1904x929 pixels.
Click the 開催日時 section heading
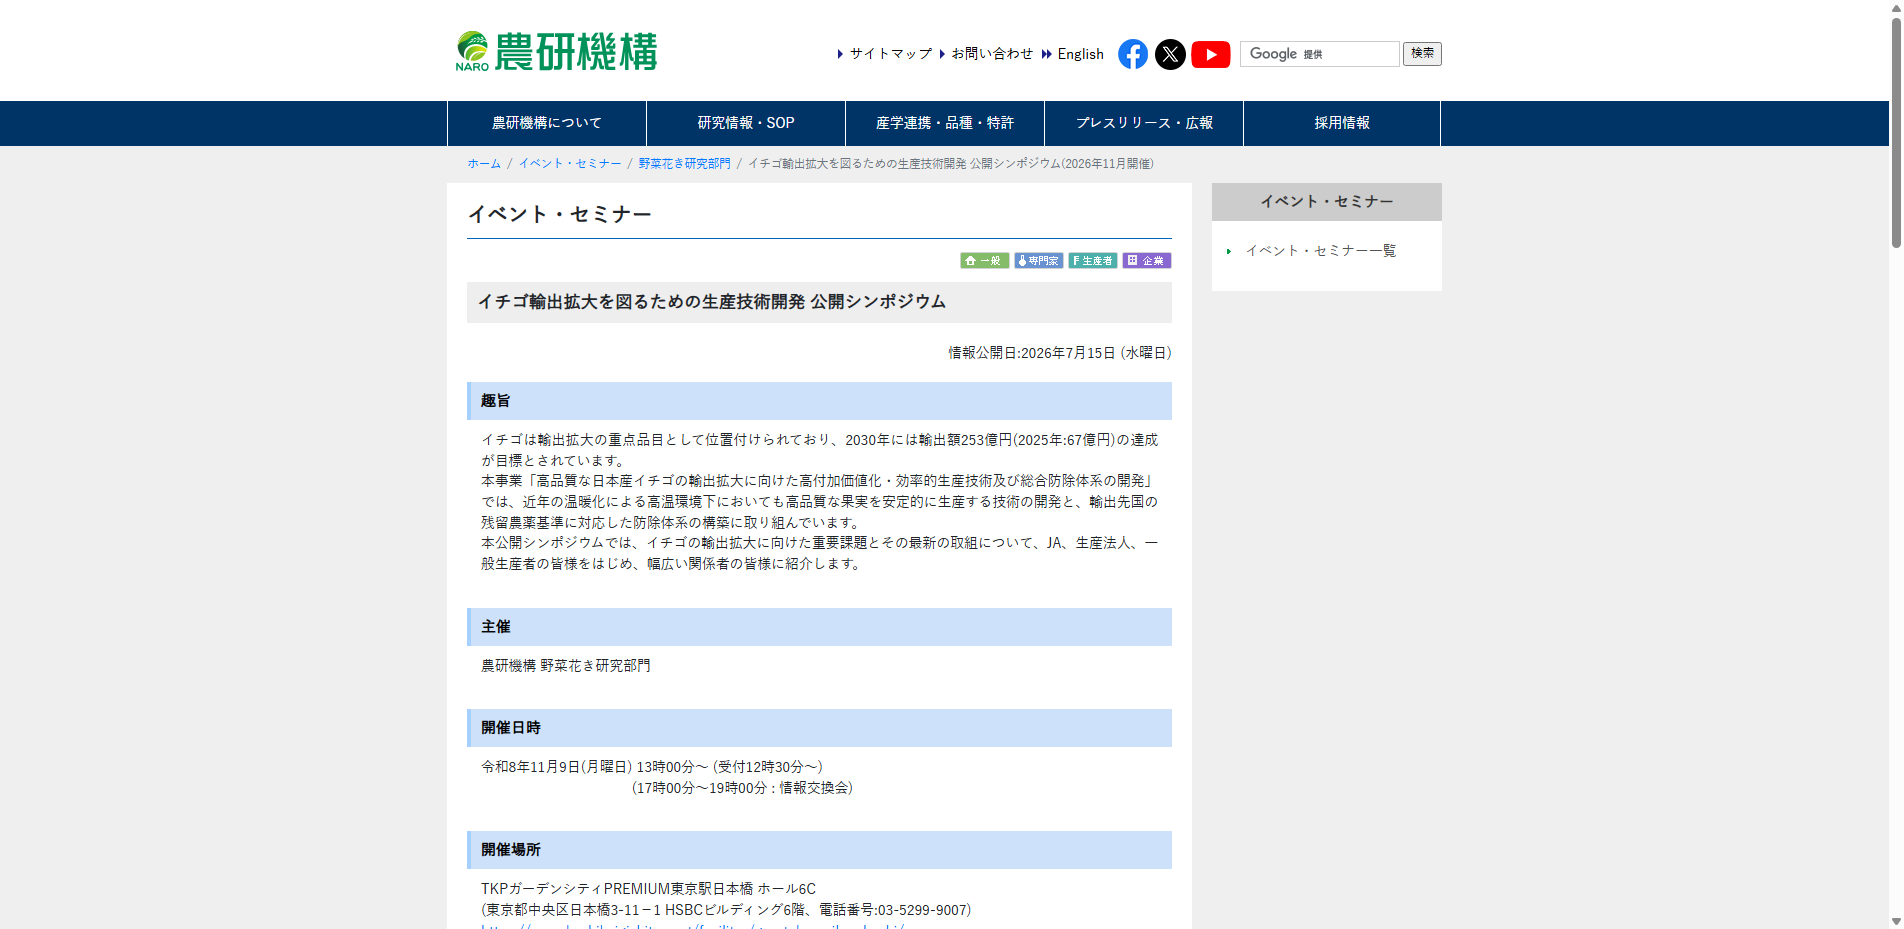pos(819,728)
